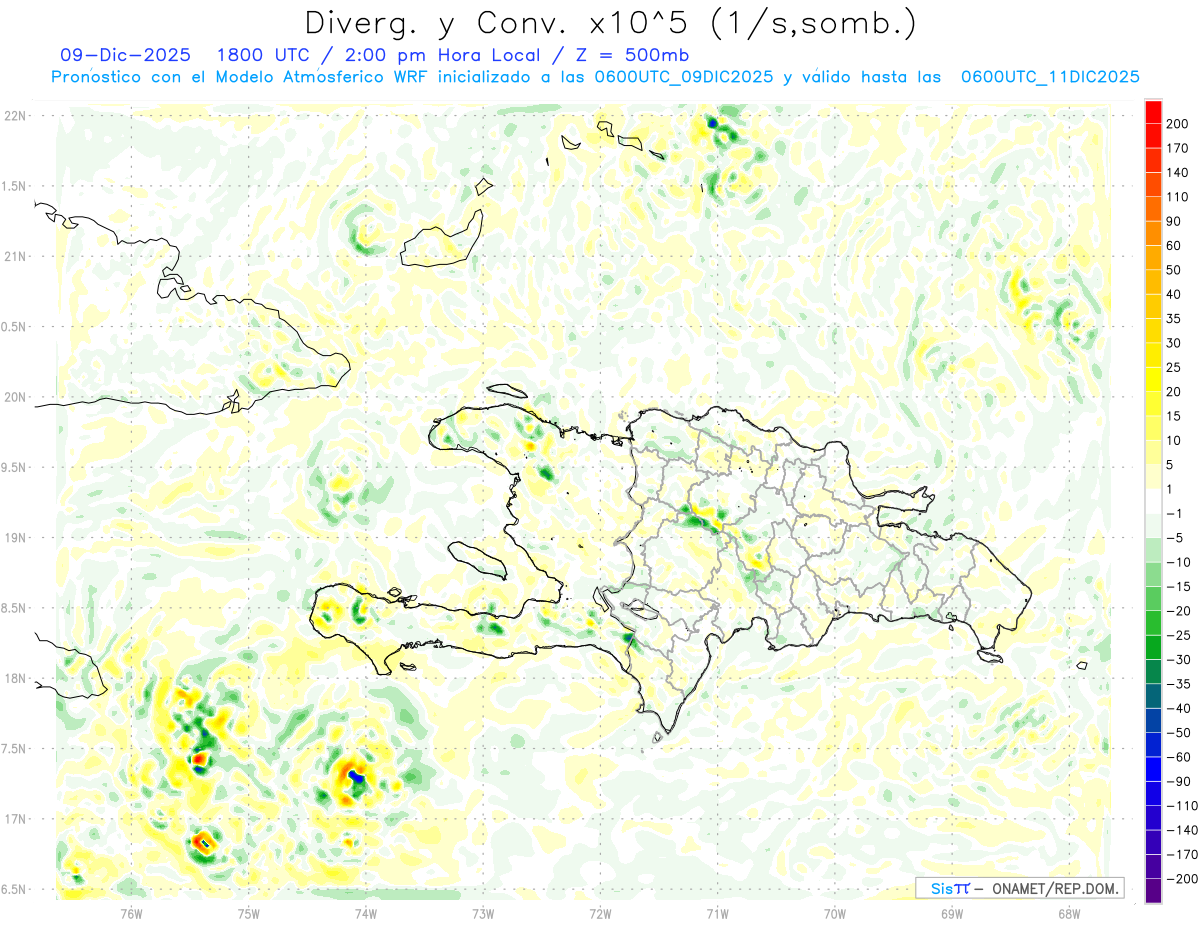Click the '70W' longitude label
Image resolution: width=1200 pixels, height=927 pixels.
(x=834, y=913)
